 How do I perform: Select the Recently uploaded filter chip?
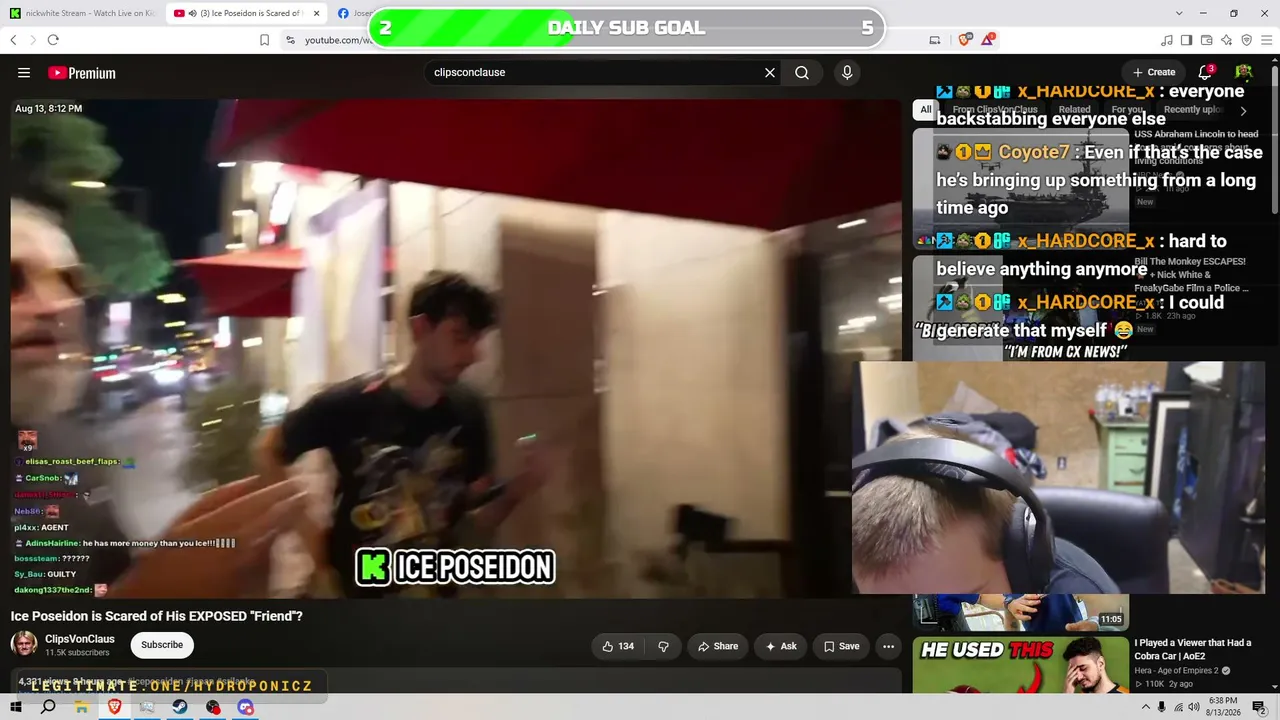click(1194, 110)
